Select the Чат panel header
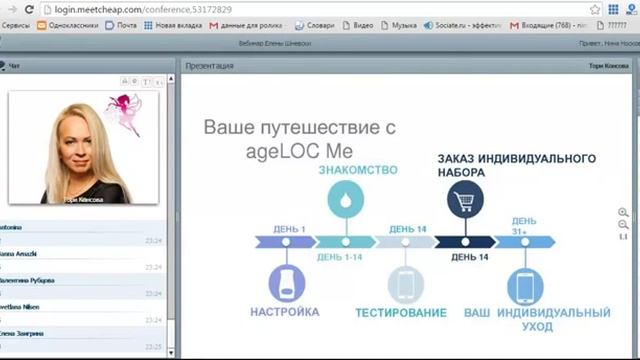Screen dimensions: 640x360 (87, 65)
